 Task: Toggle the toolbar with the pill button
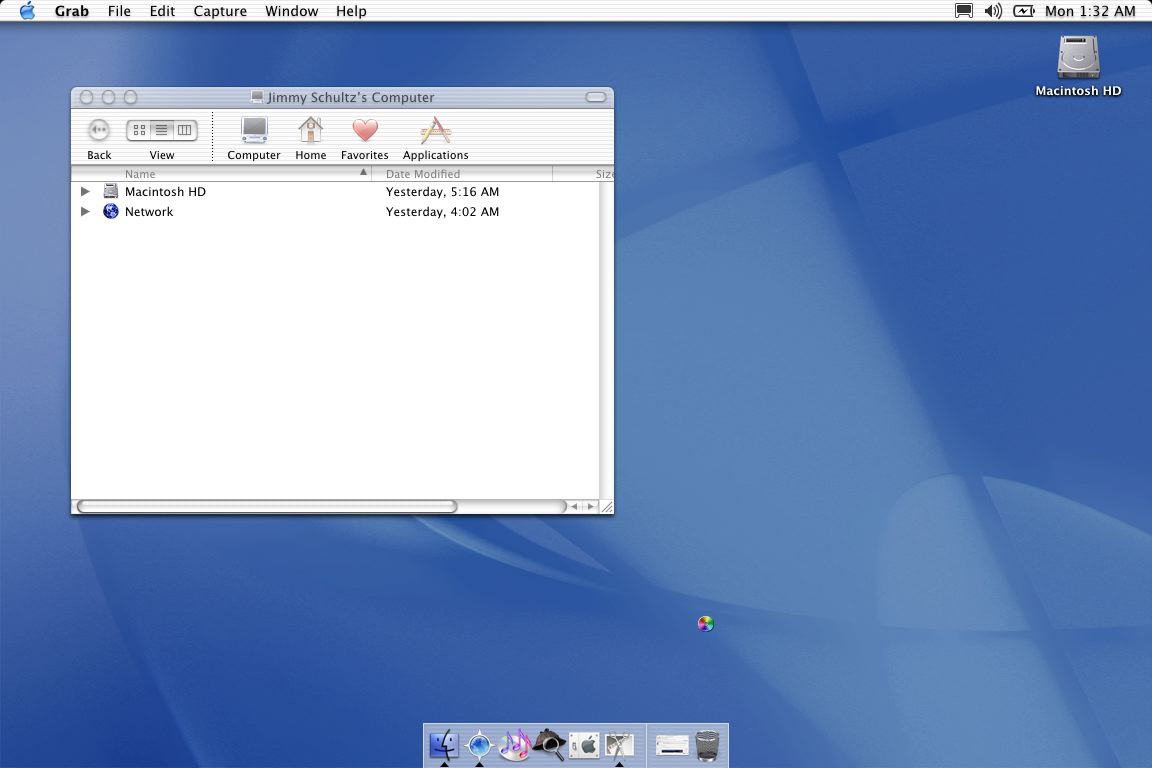coord(596,97)
